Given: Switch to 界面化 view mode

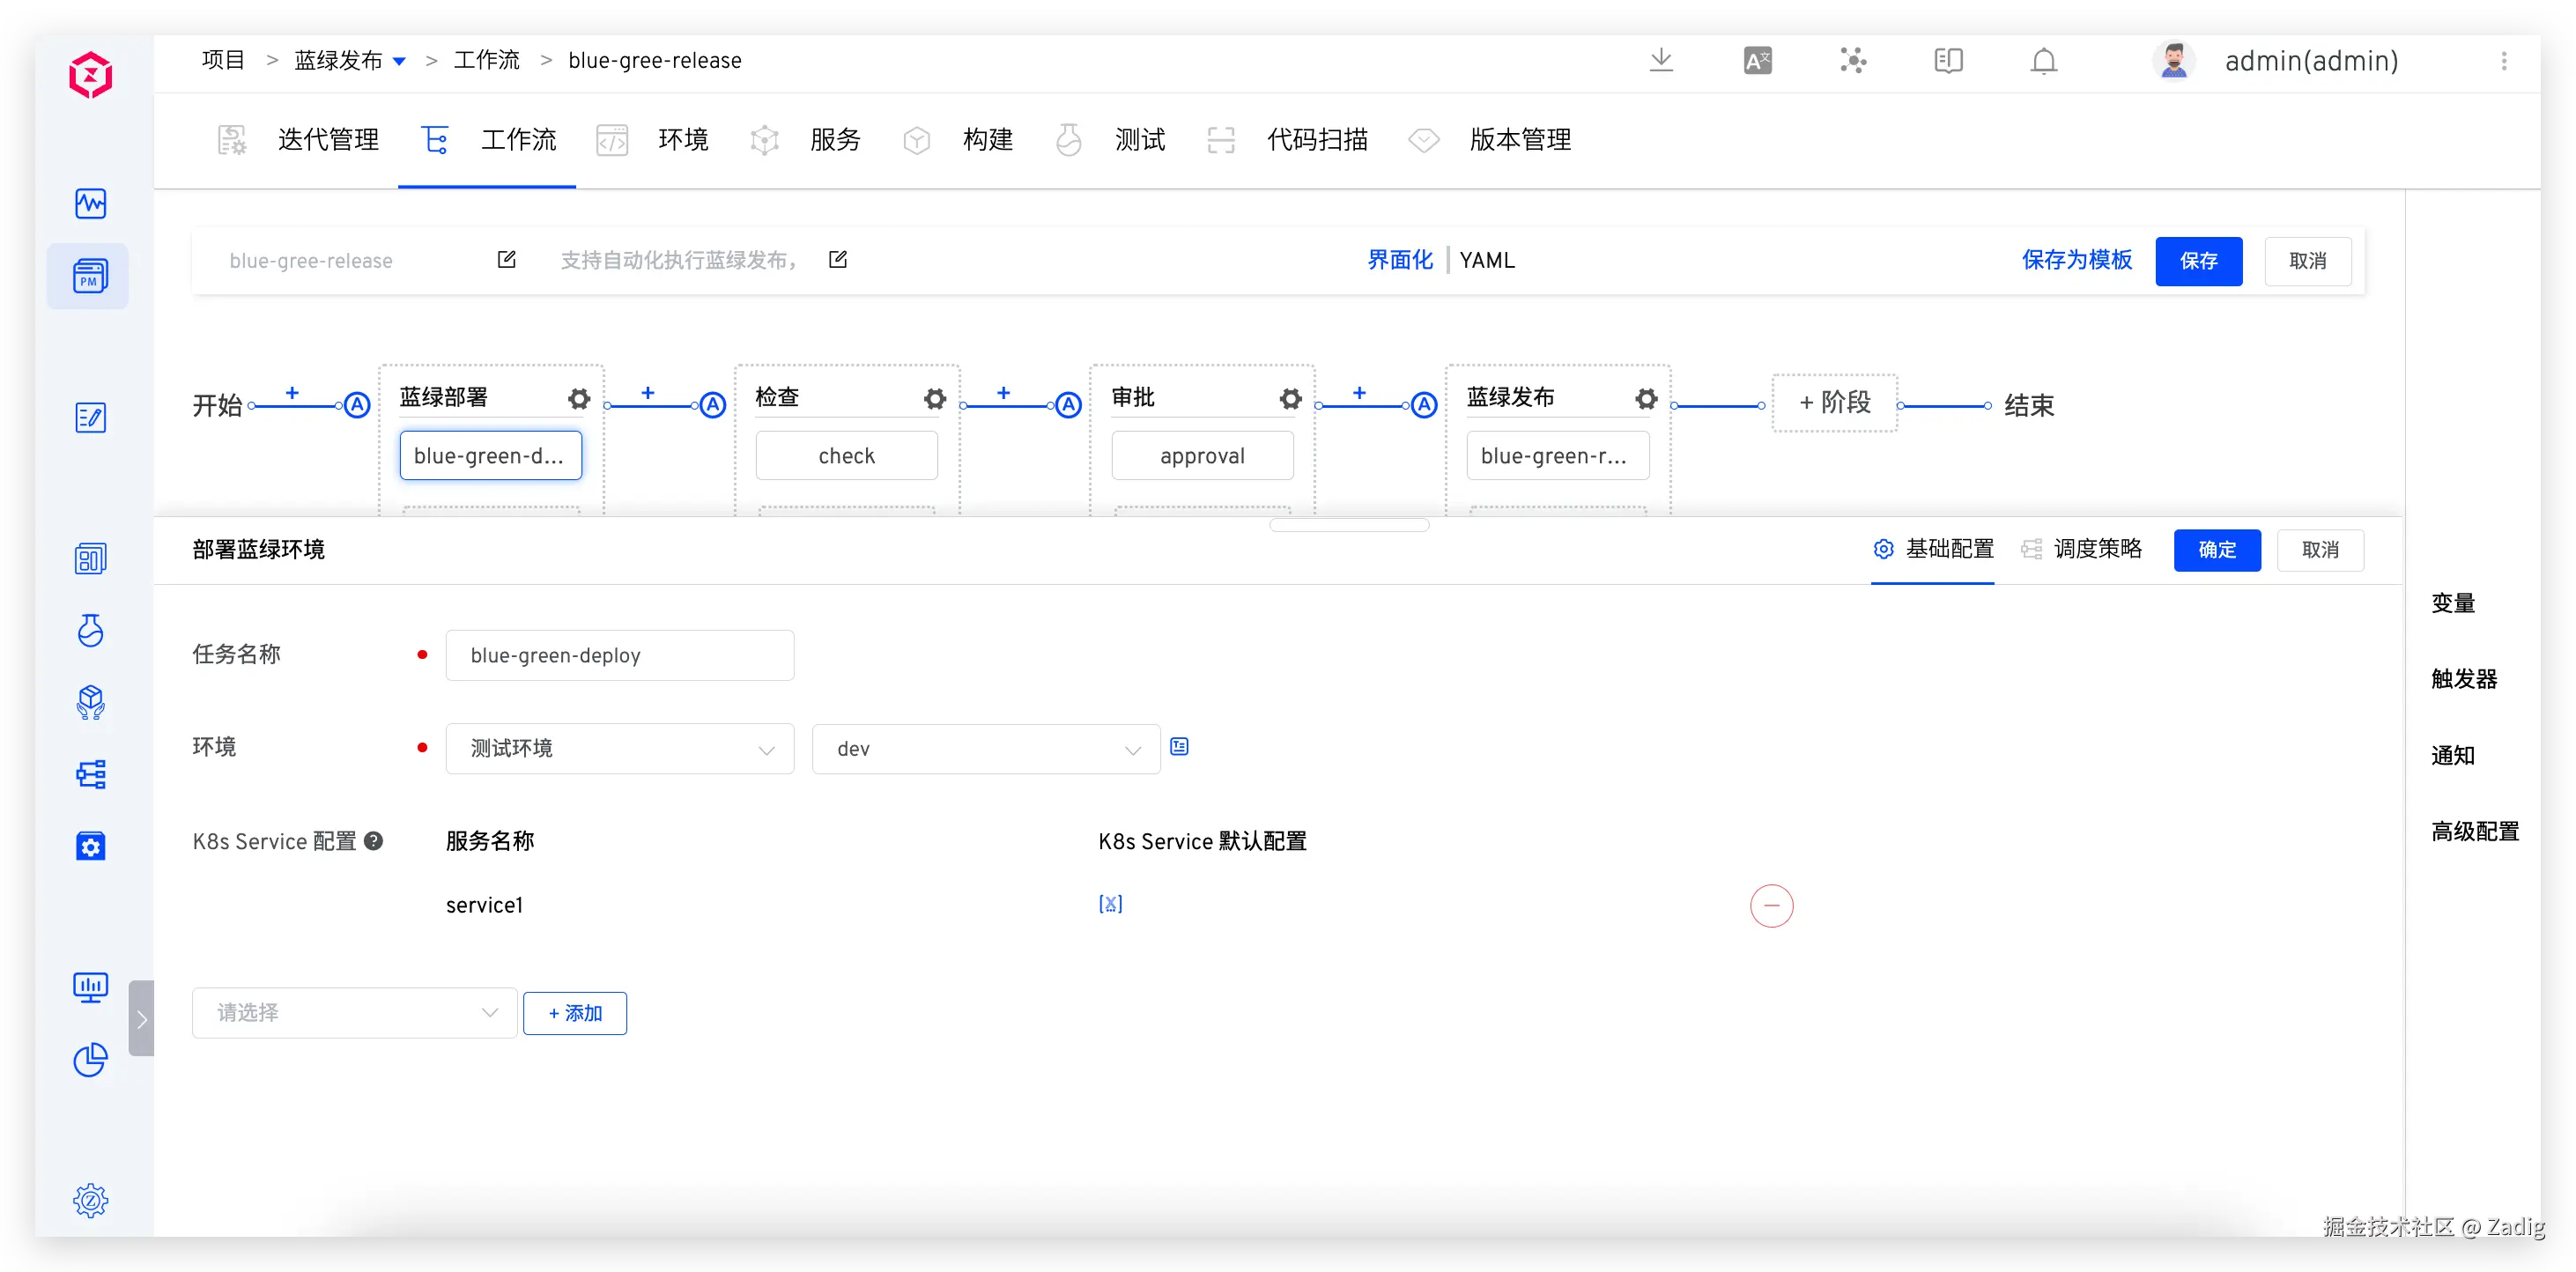Looking at the screenshot, I should point(1399,261).
